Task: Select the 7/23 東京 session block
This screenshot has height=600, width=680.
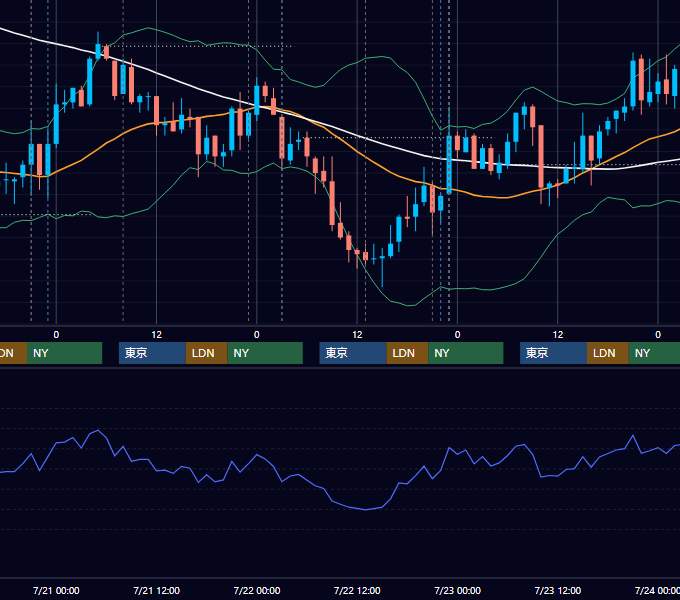Action: [554, 353]
